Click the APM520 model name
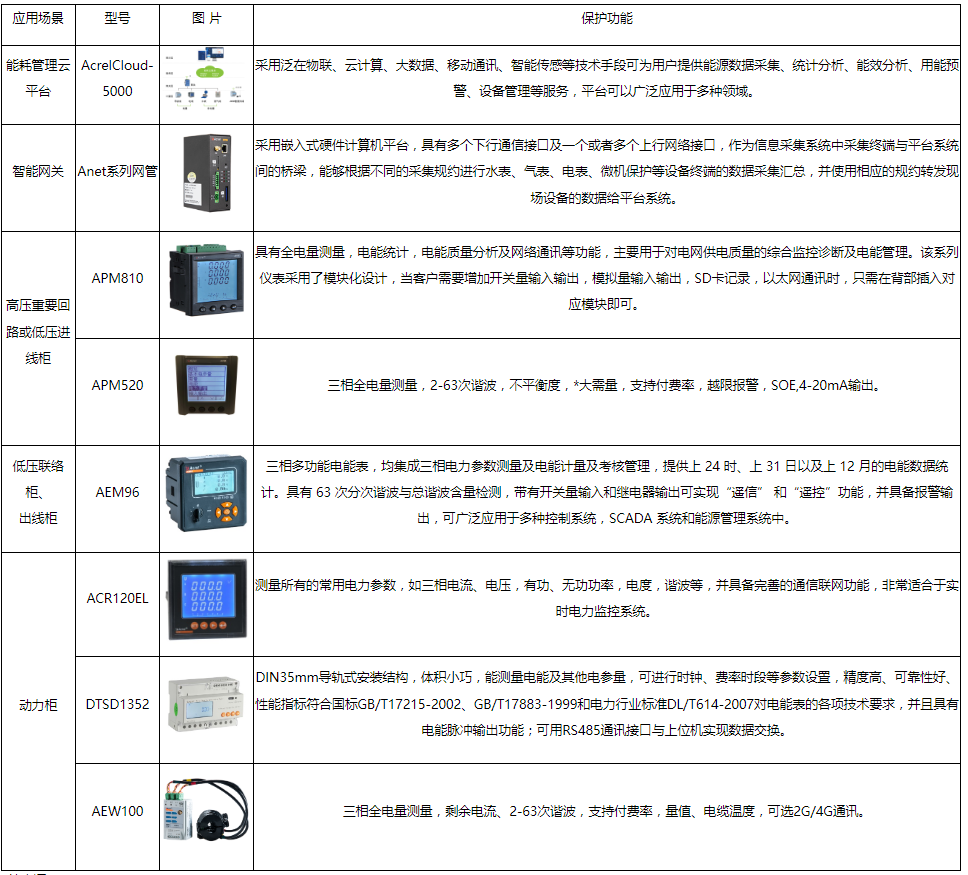 [x=117, y=385]
